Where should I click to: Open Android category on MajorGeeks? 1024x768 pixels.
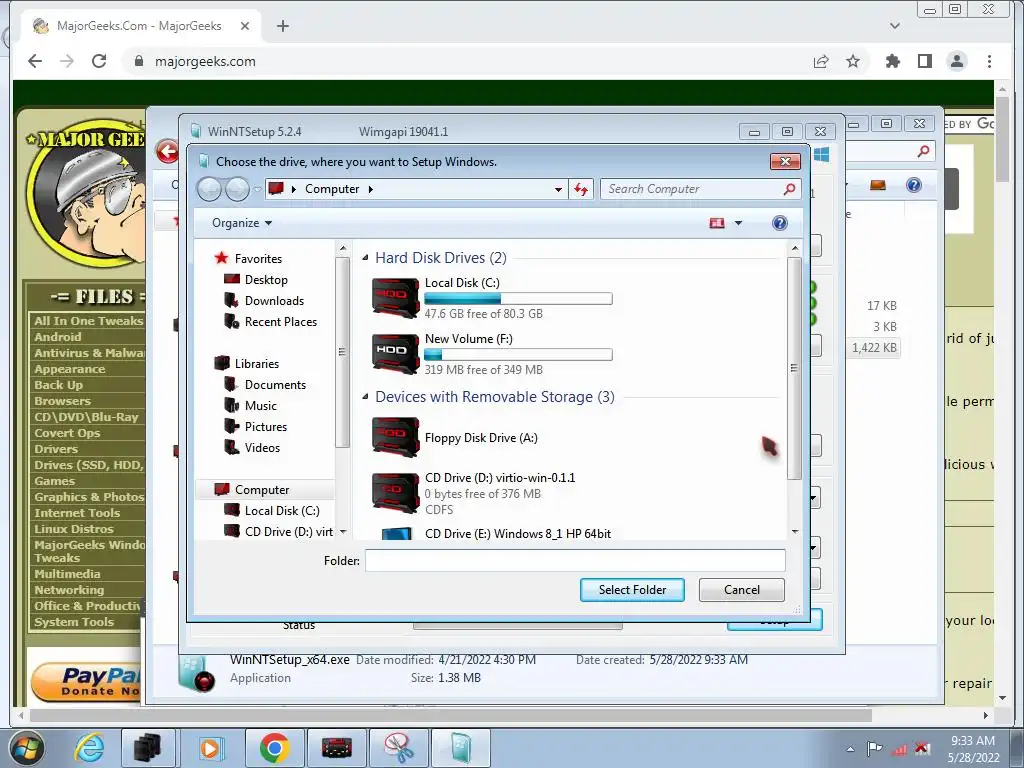coord(57,337)
